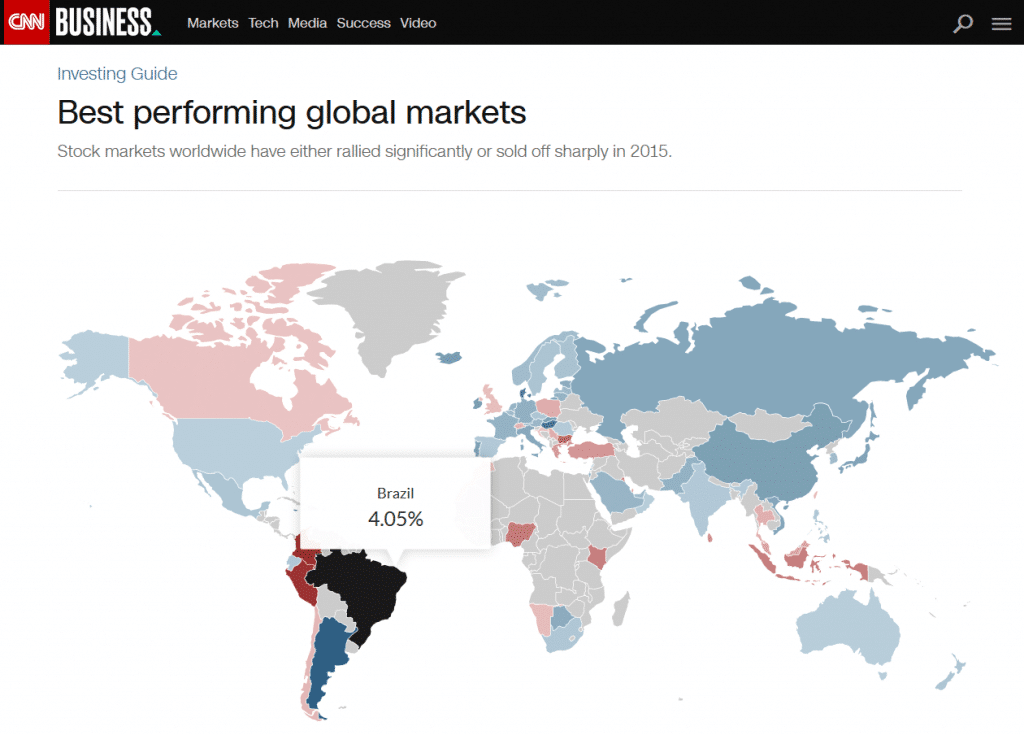Open the hamburger navigation menu

1001,23
